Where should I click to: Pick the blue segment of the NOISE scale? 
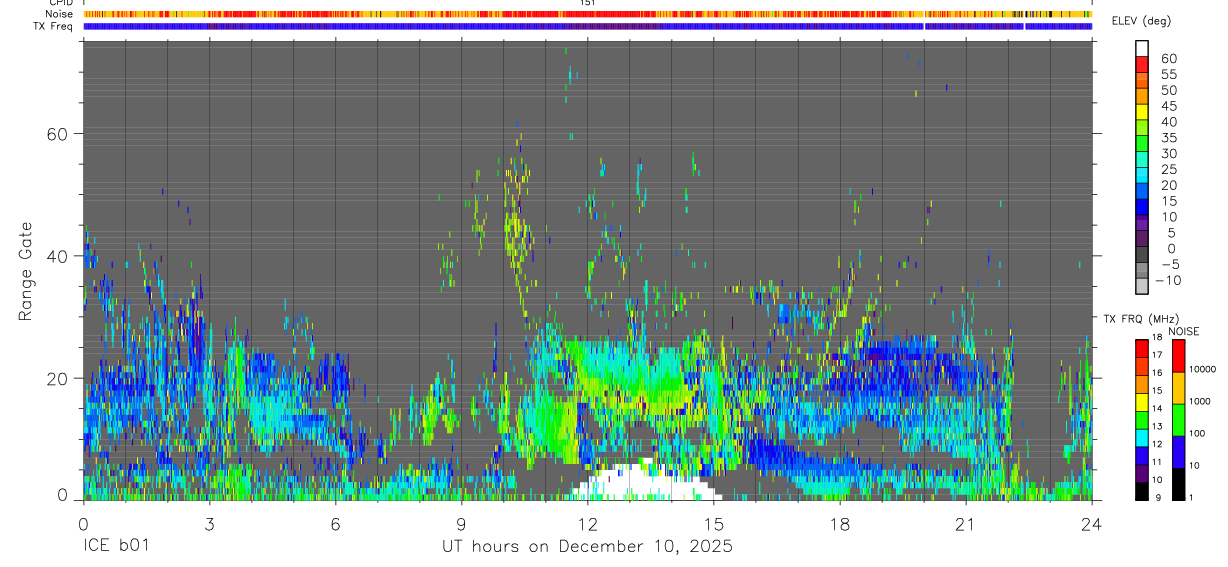click(x=1179, y=452)
